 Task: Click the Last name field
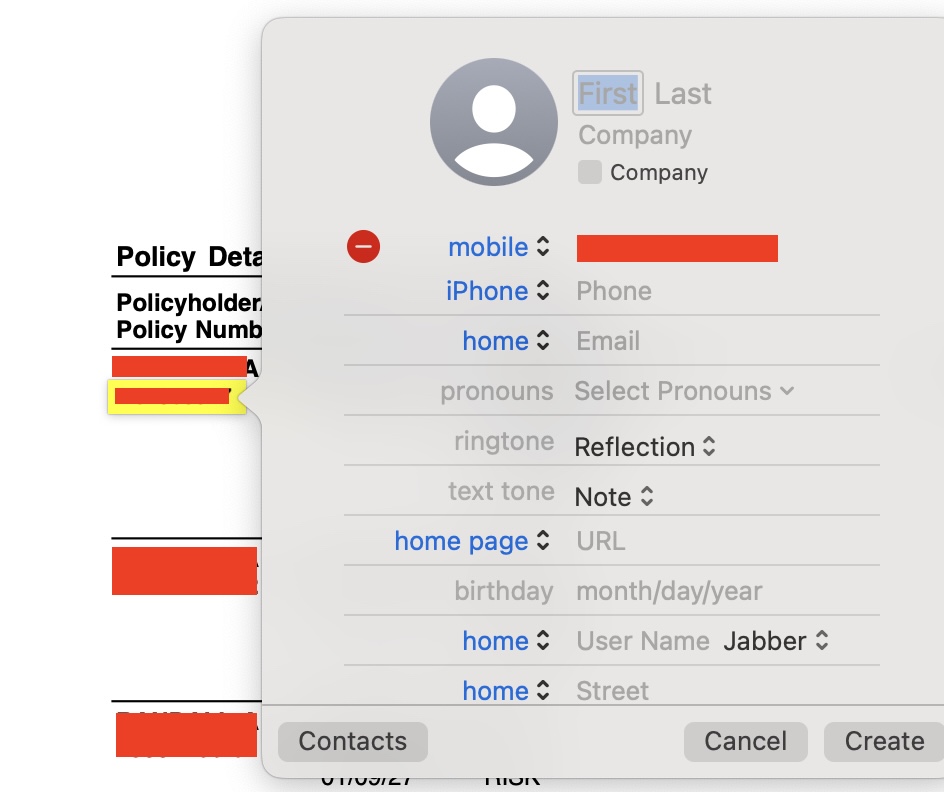tap(683, 93)
